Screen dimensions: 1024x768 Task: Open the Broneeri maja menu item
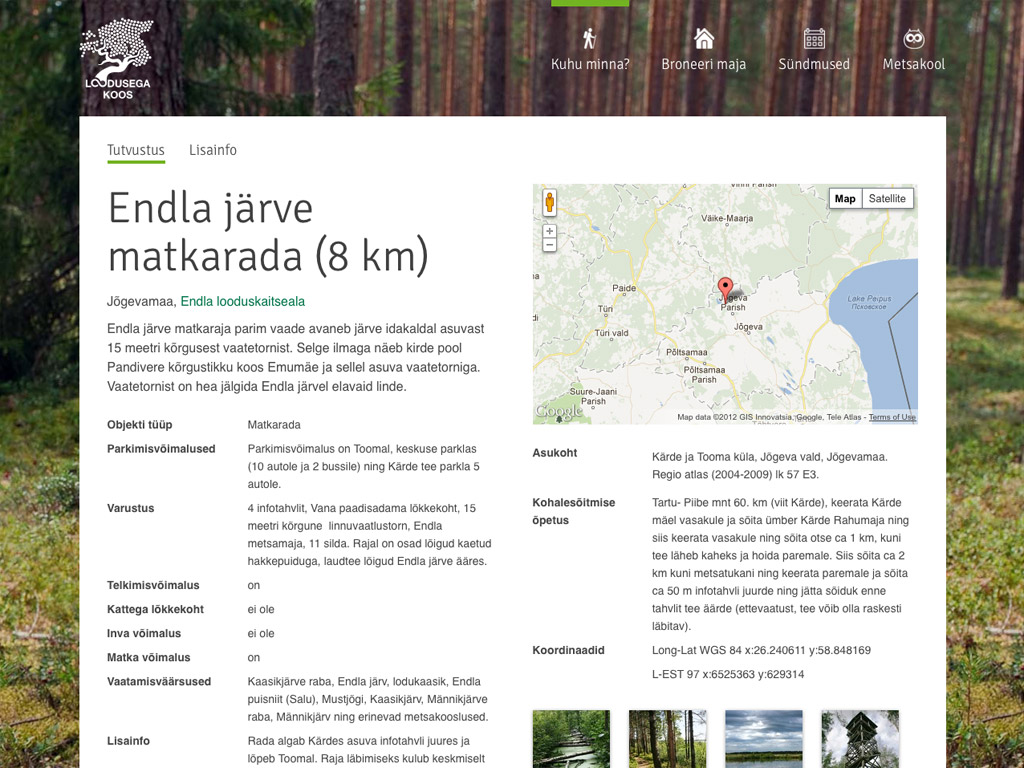[704, 64]
